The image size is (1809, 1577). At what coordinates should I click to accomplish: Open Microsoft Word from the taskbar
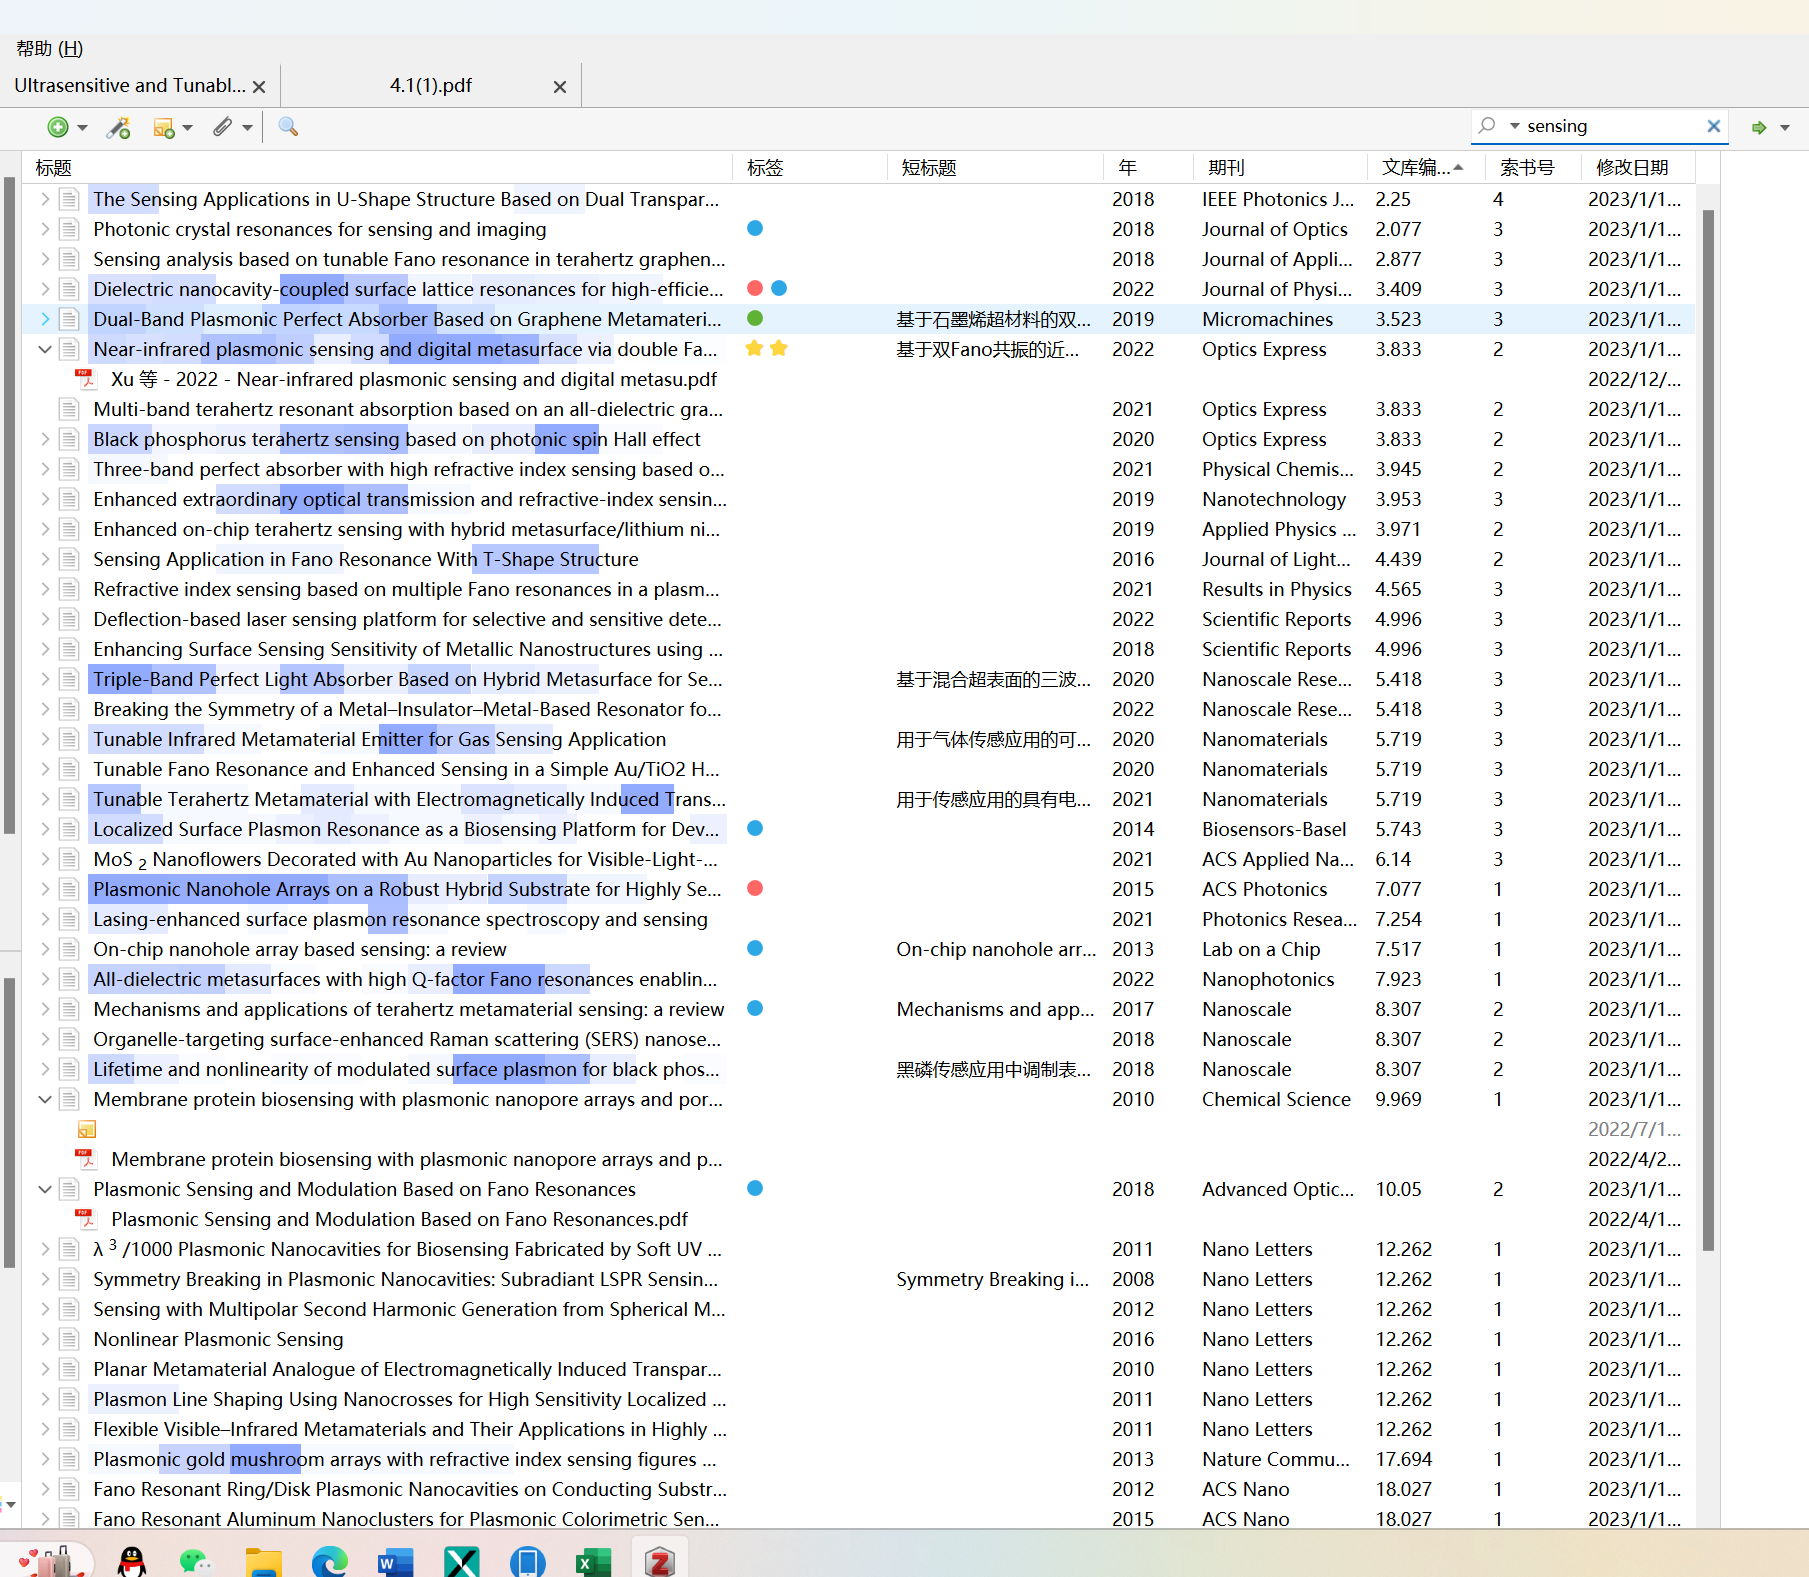pos(396,1558)
